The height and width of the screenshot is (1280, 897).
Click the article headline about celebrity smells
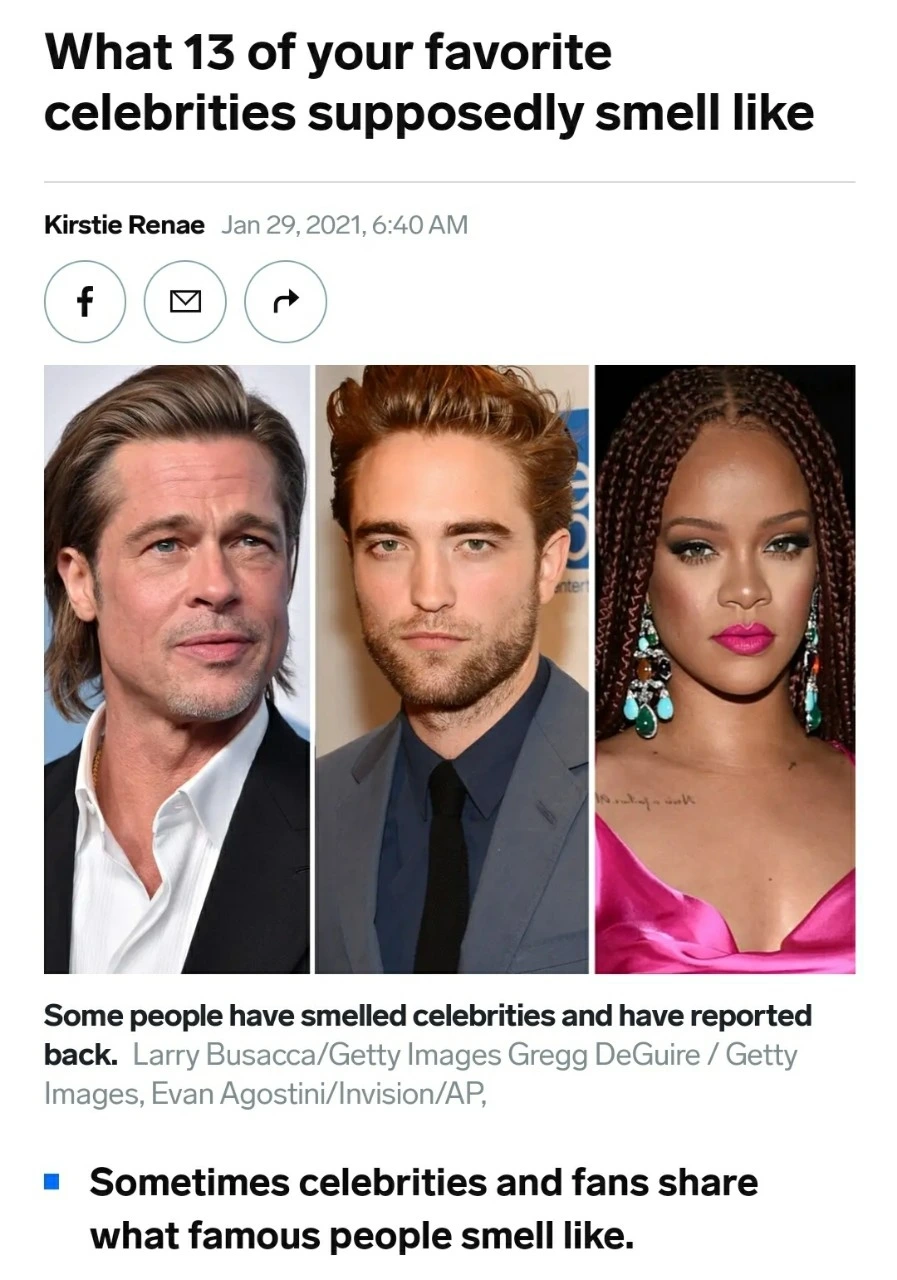point(429,82)
